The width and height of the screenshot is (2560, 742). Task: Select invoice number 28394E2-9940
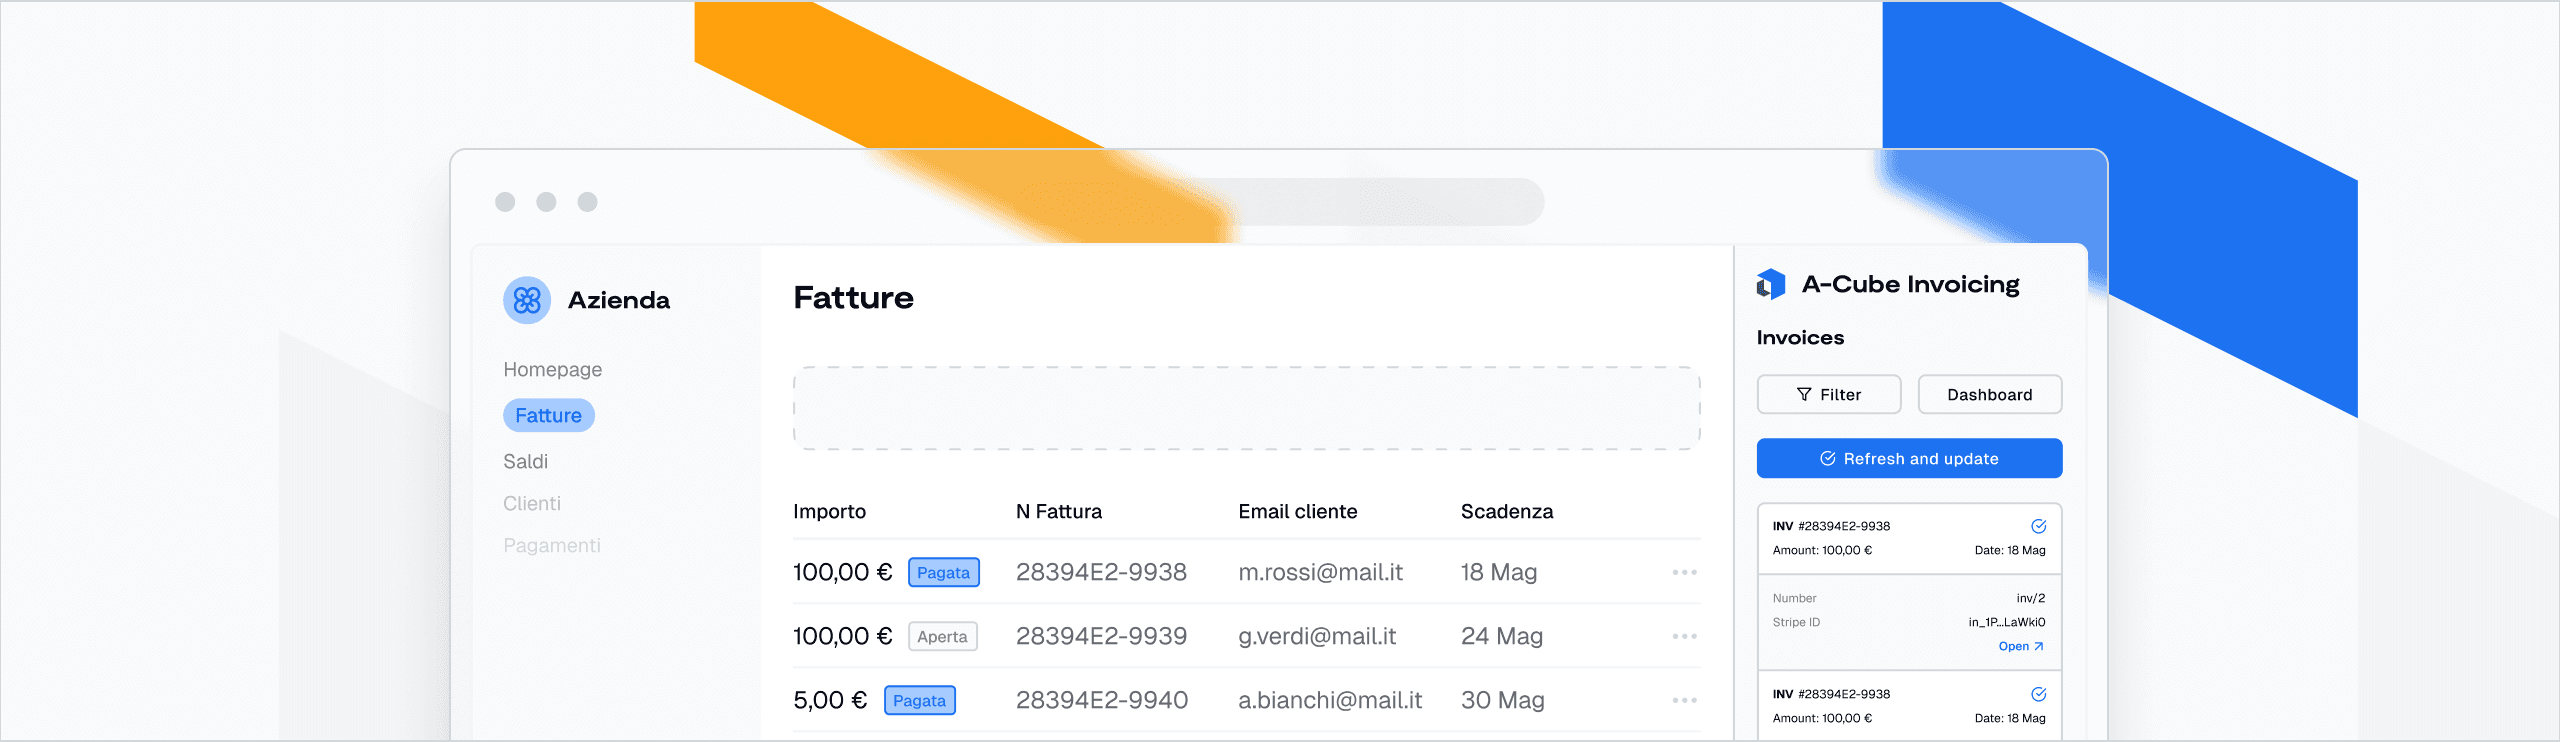coord(1102,700)
